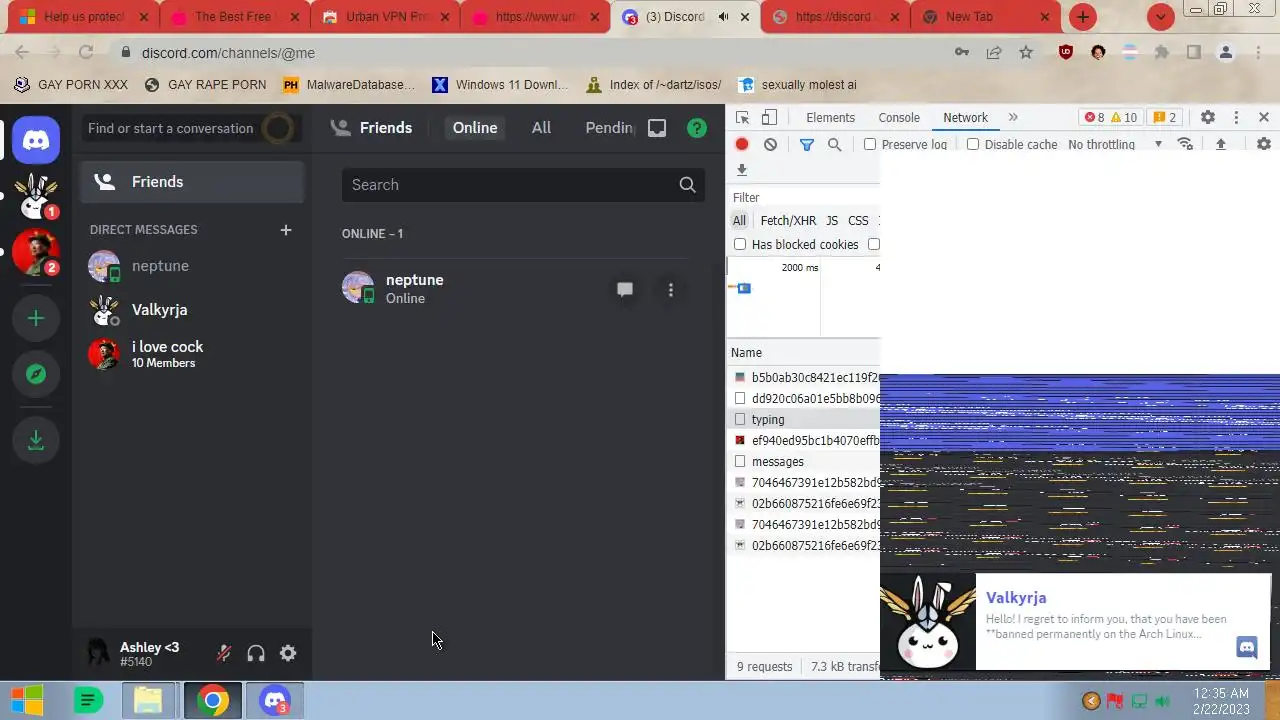Click the share-this-page icon in the address bar
This screenshot has height=720, width=1280.
(x=994, y=53)
